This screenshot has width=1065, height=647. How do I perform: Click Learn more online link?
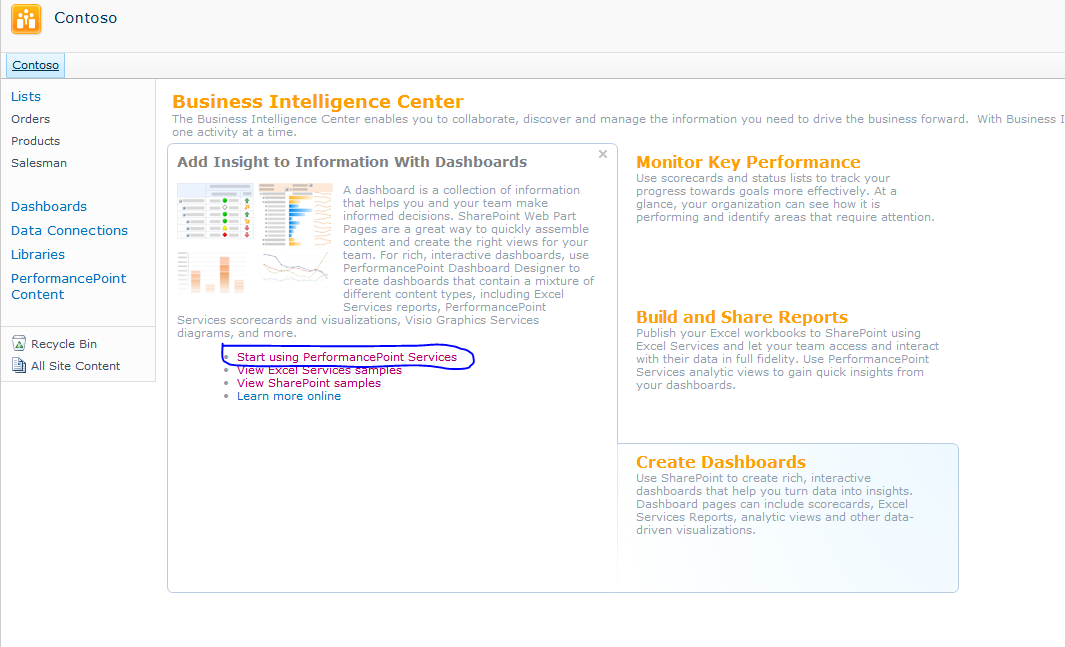pos(289,396)
